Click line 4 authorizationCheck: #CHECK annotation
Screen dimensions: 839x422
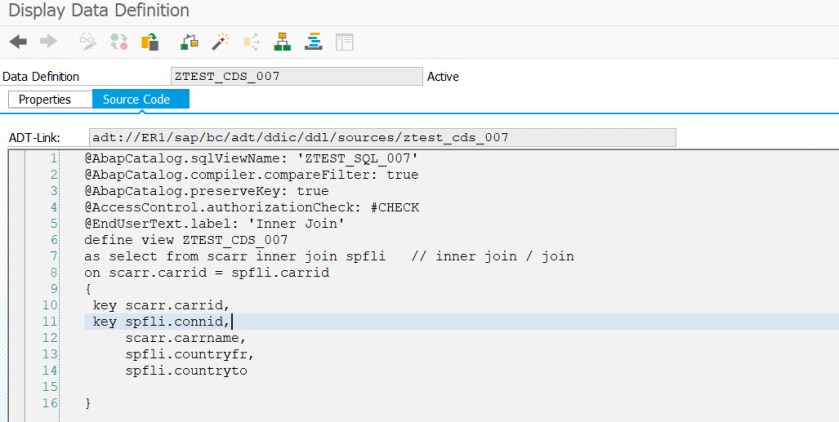pyautogui.click(x=251, y=208)
